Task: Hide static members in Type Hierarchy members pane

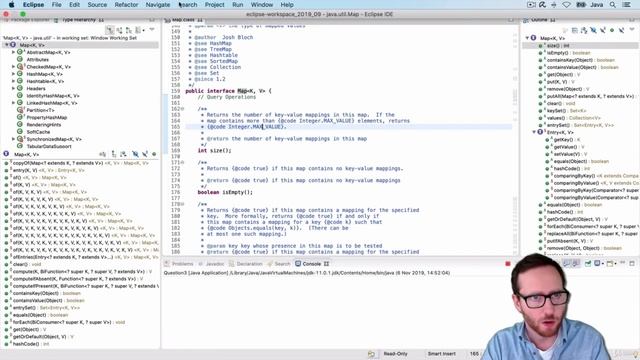Action: tap(144, 154)
